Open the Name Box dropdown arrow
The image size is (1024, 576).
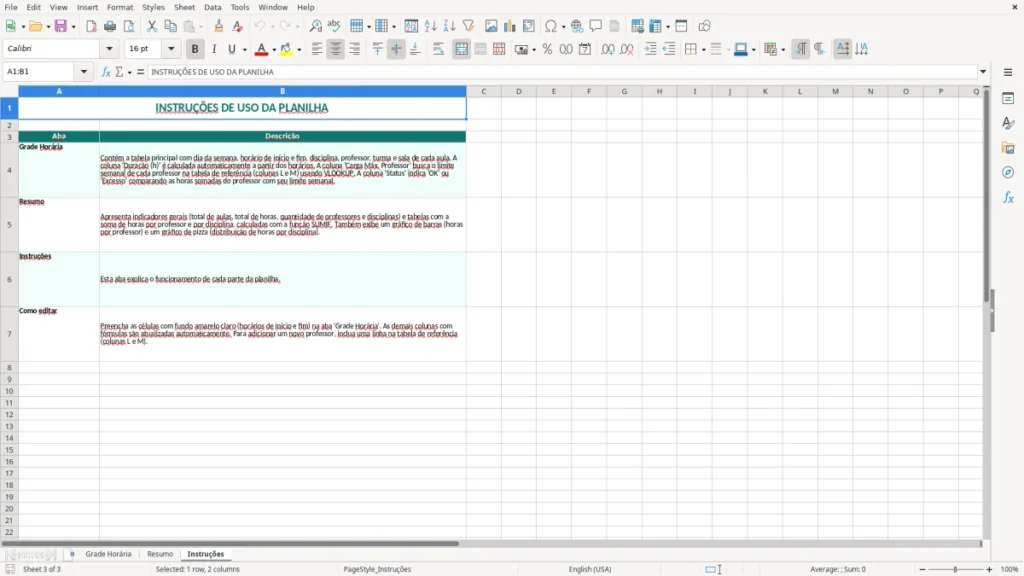point(84,72)
